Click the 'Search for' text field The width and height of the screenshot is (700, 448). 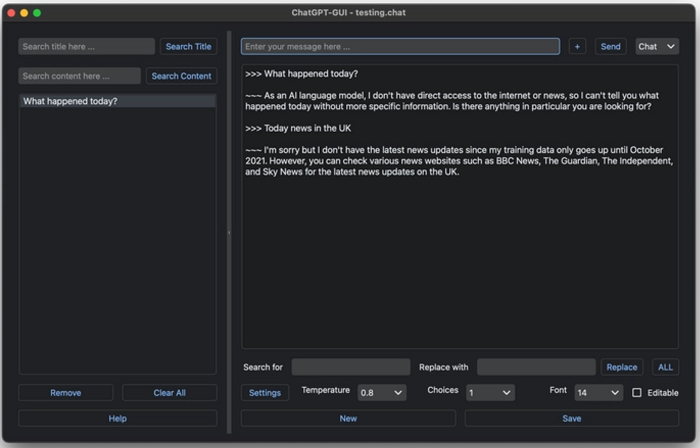click(351, 367)
